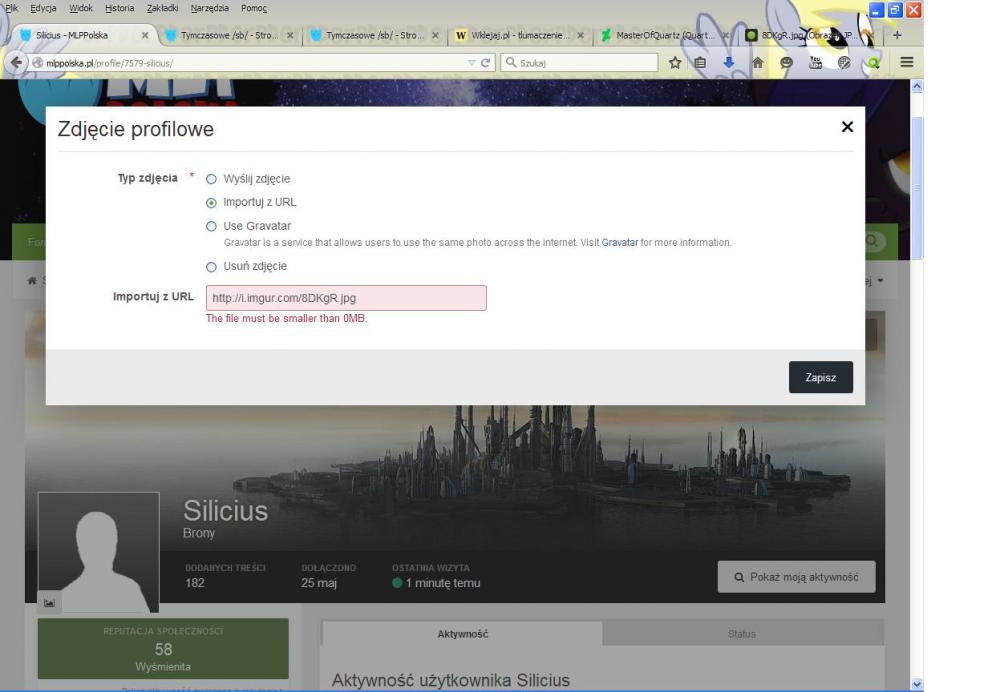The image size is (1000, 692).
Task: Expand the URL bar history dropdown arrow
Action: [471, 63]
